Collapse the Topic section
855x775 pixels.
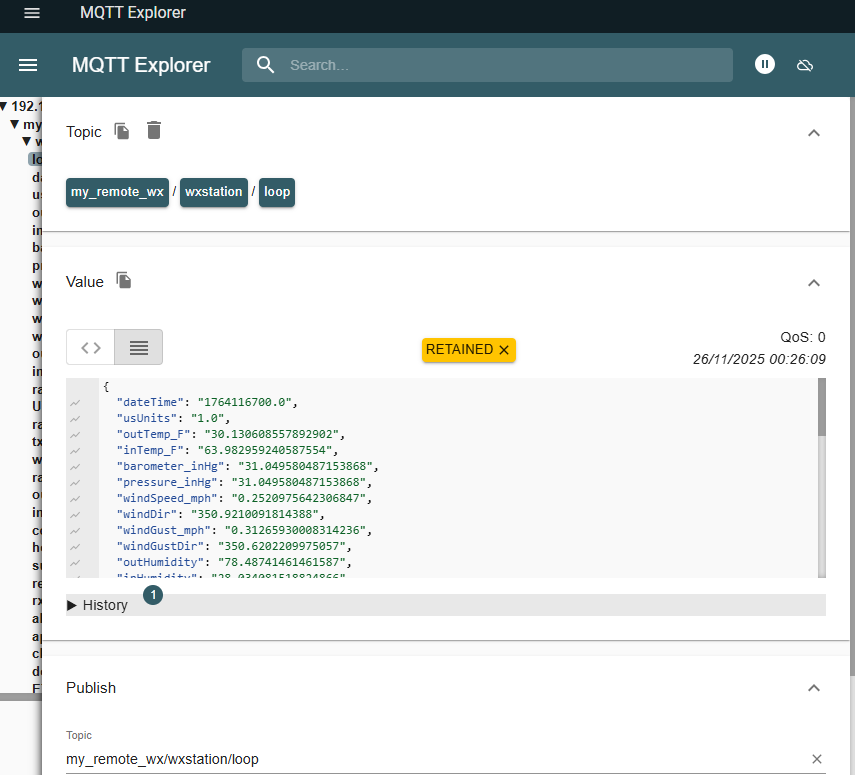pyautogui.click(x=814, y=133)
